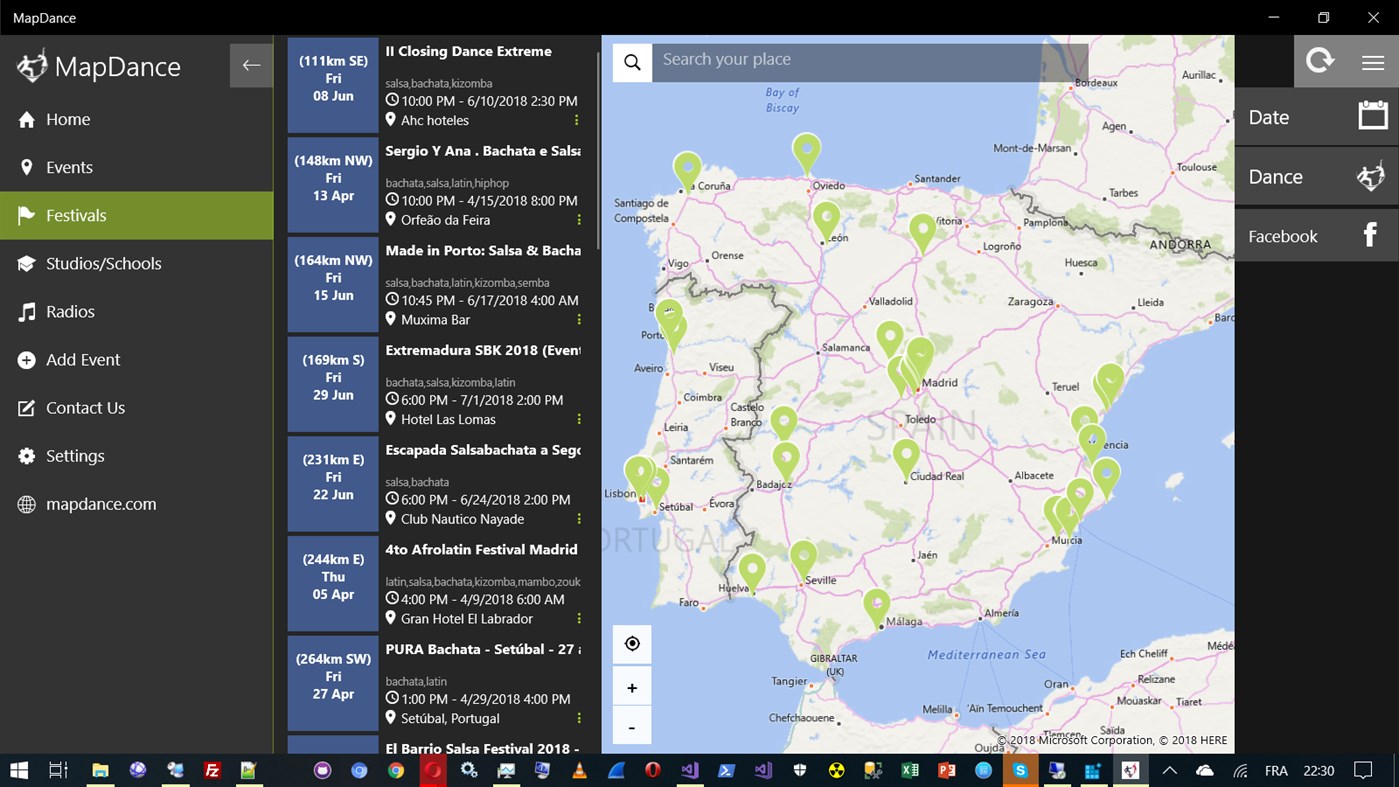
Task: Zoom out on the map
Action: tap(632, 727)
